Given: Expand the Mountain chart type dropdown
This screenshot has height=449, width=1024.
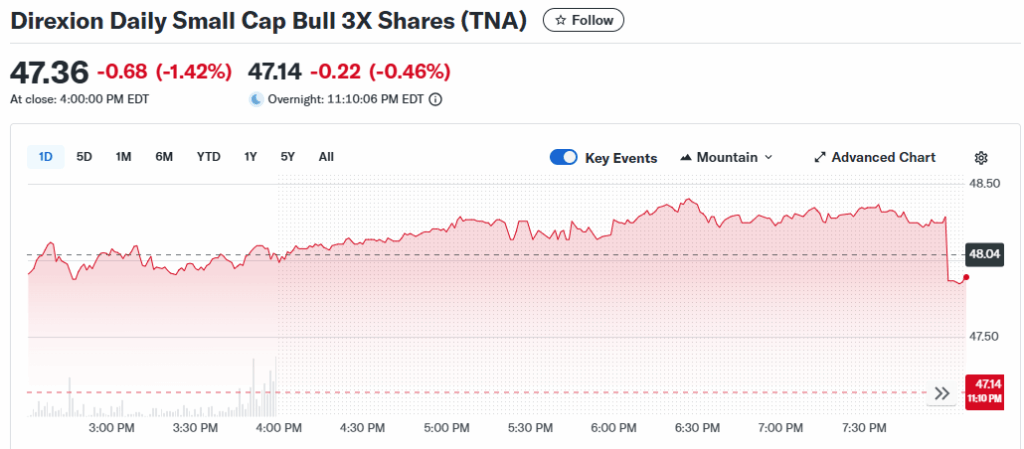Looking at the screenshot, I should (x=726, y=157).
